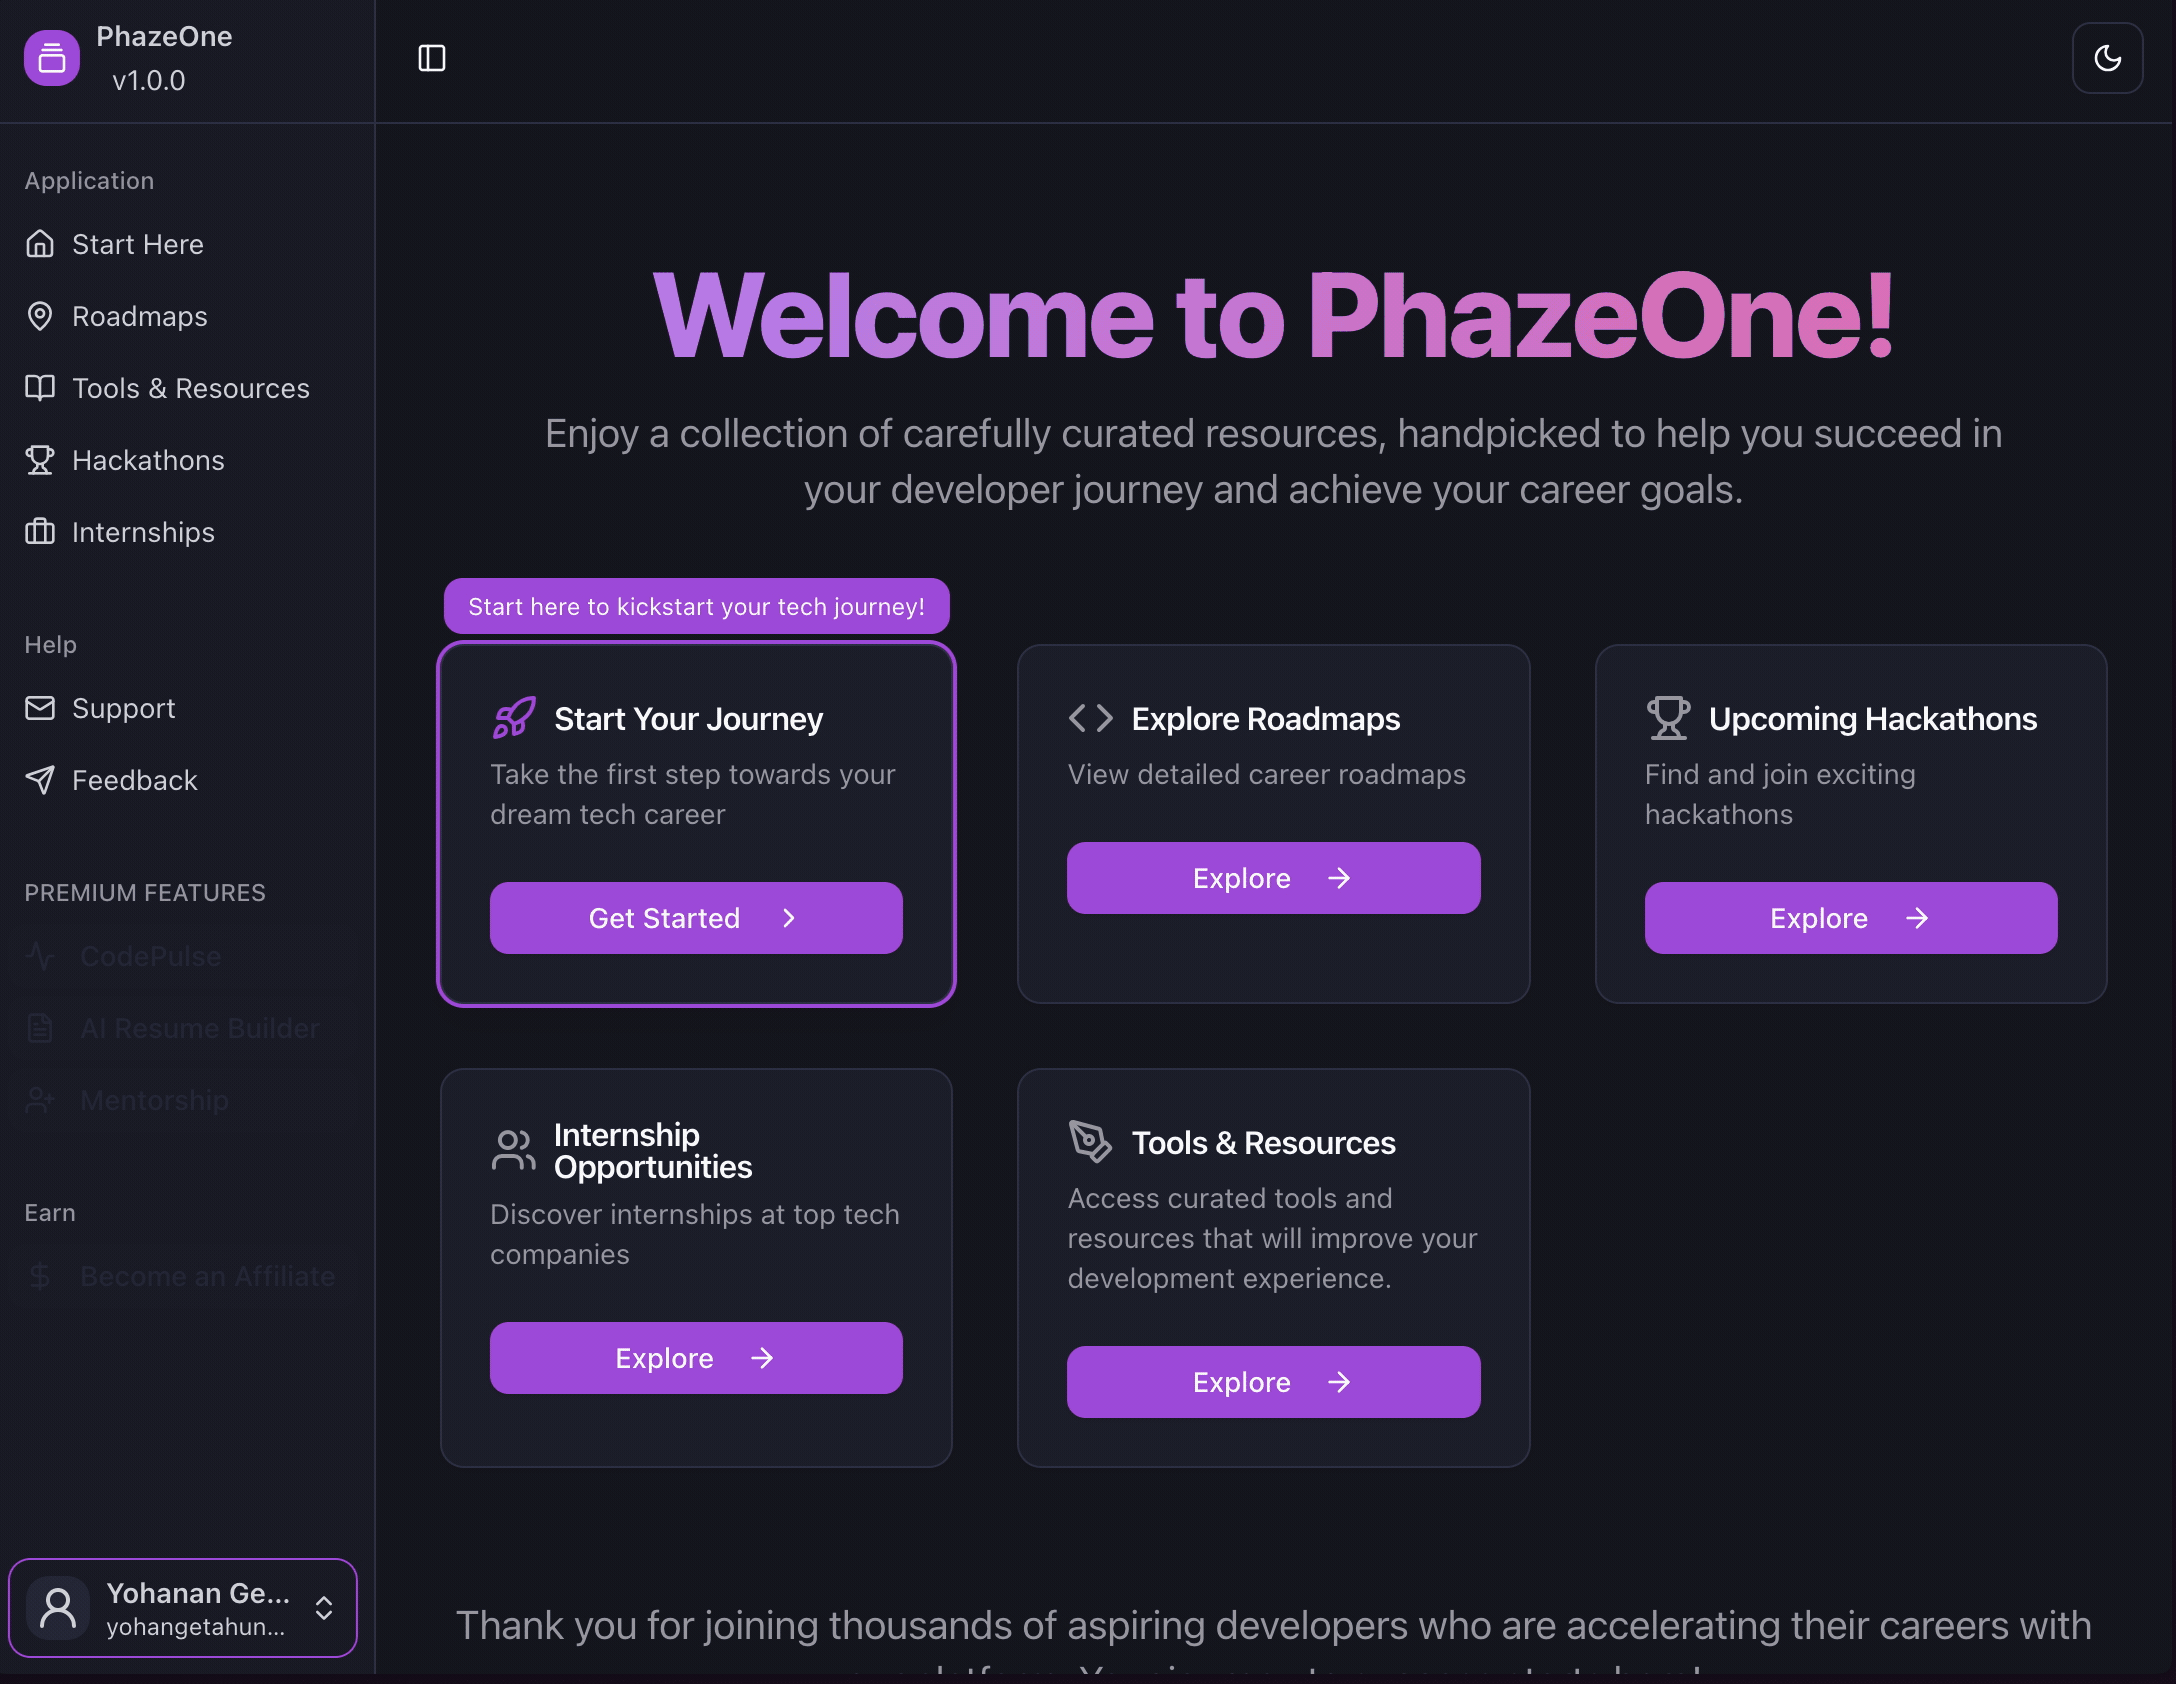
Task: Go to Hackathons sidebar item
Action: 147,460
